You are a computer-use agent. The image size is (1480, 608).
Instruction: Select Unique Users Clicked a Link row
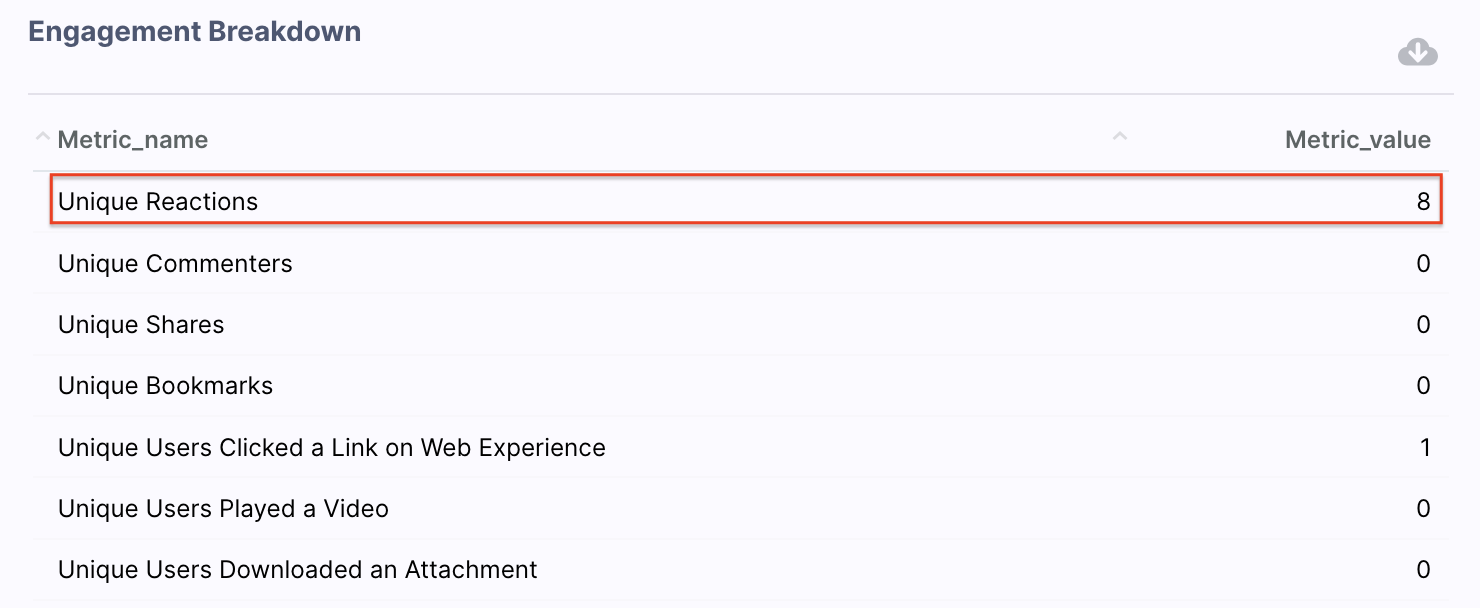click(x=740, y=447)
